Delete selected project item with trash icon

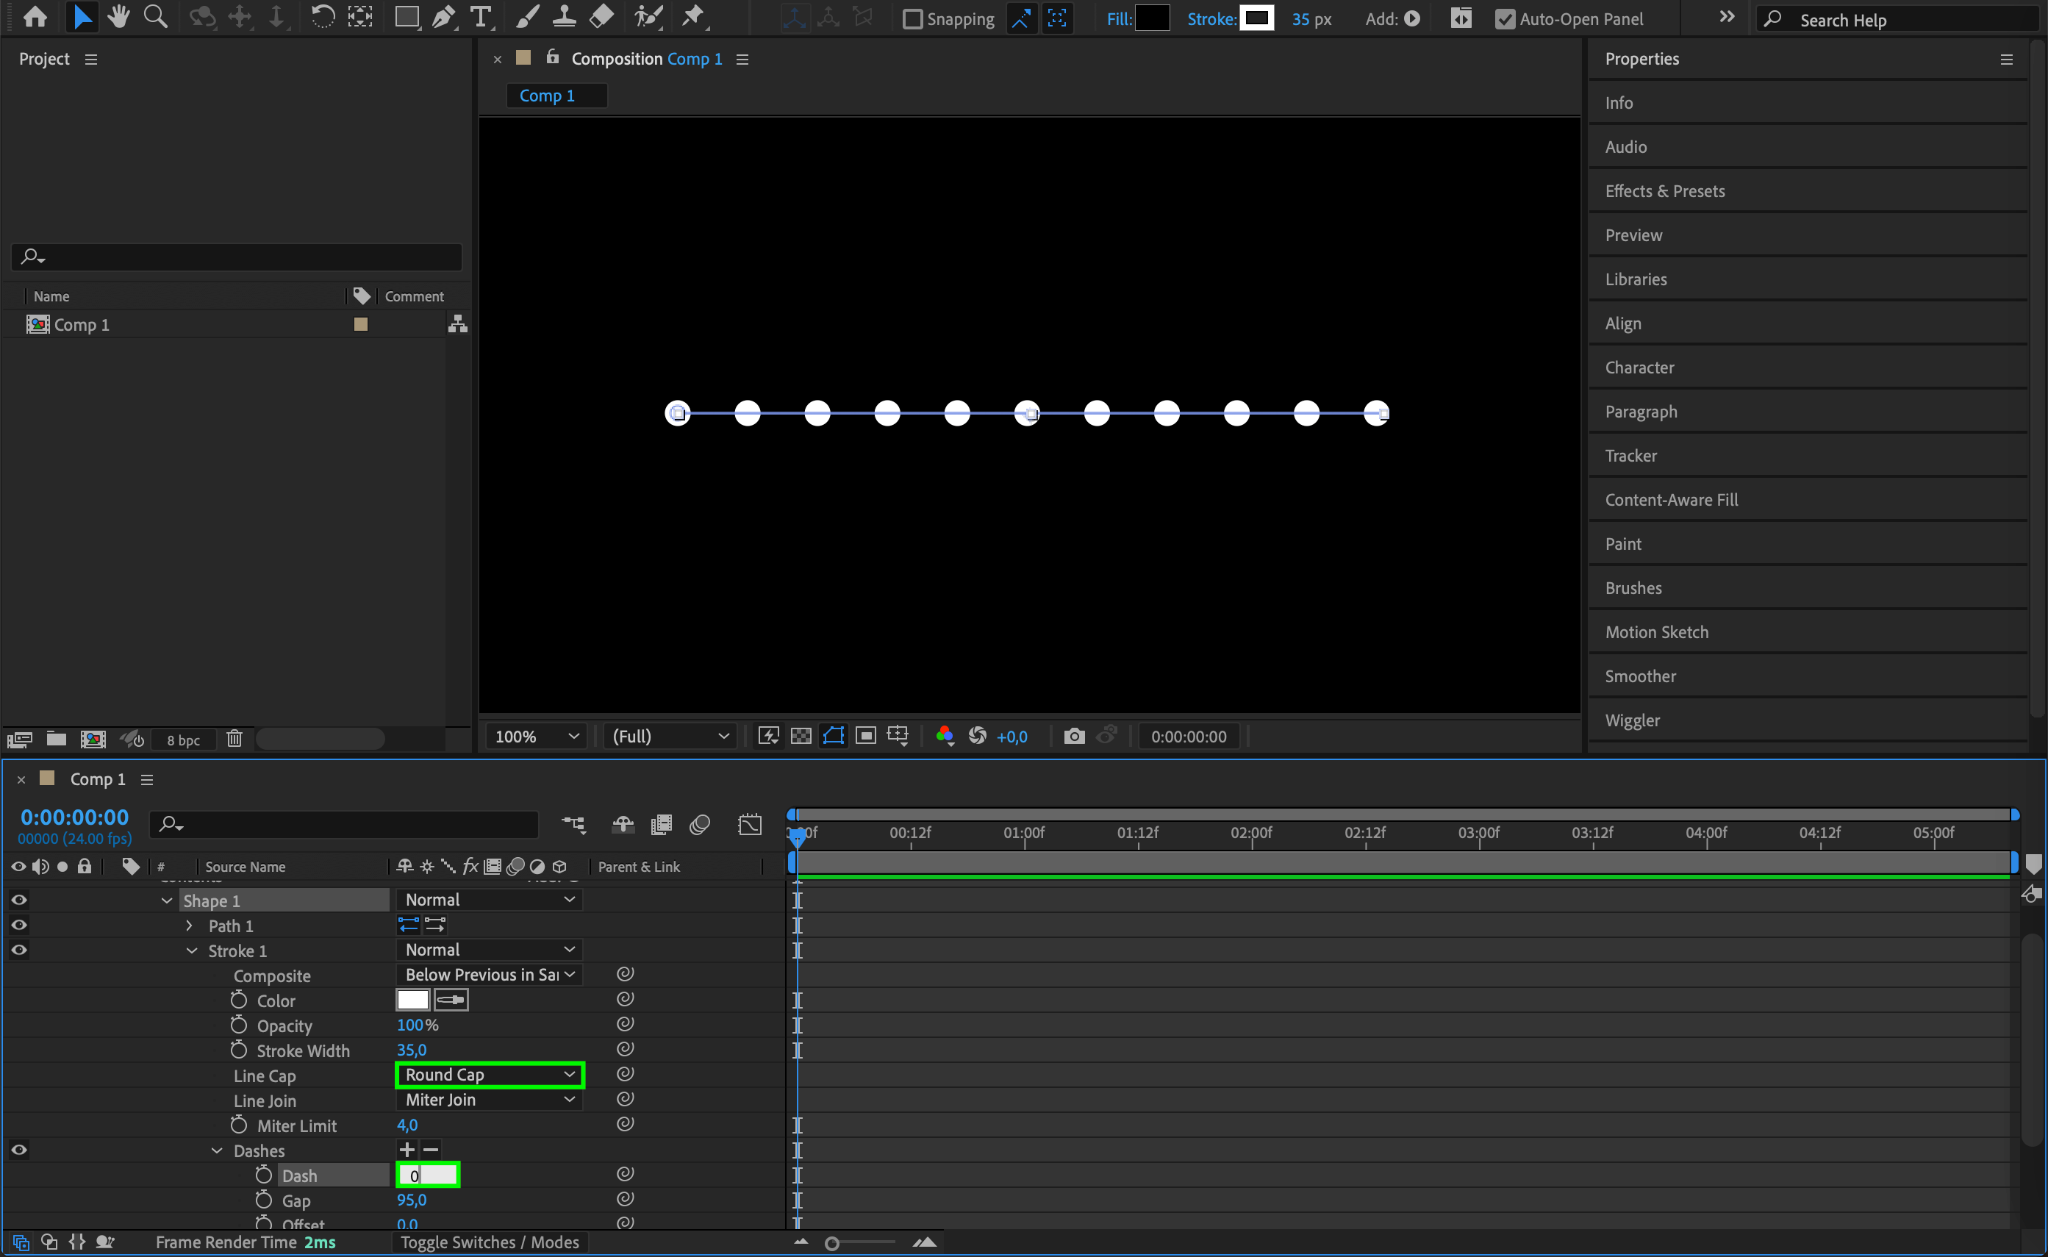234,739
